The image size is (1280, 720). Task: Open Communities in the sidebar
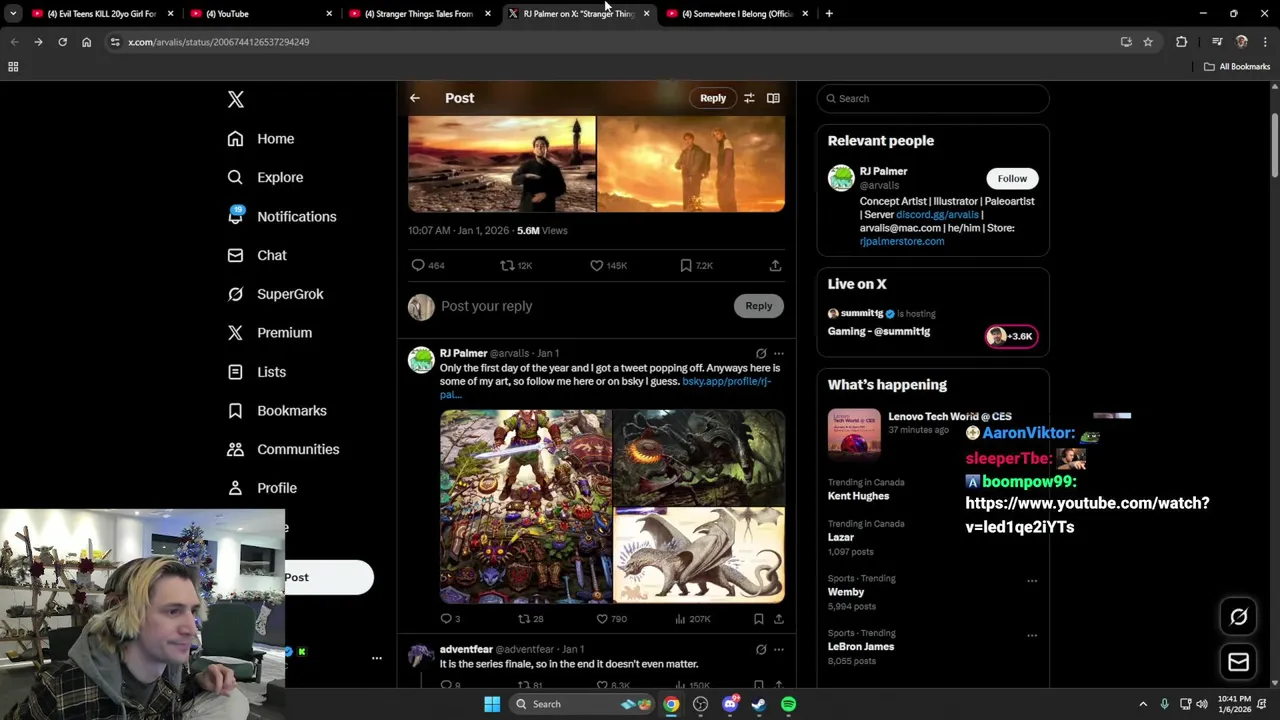(x=283, y=449)
